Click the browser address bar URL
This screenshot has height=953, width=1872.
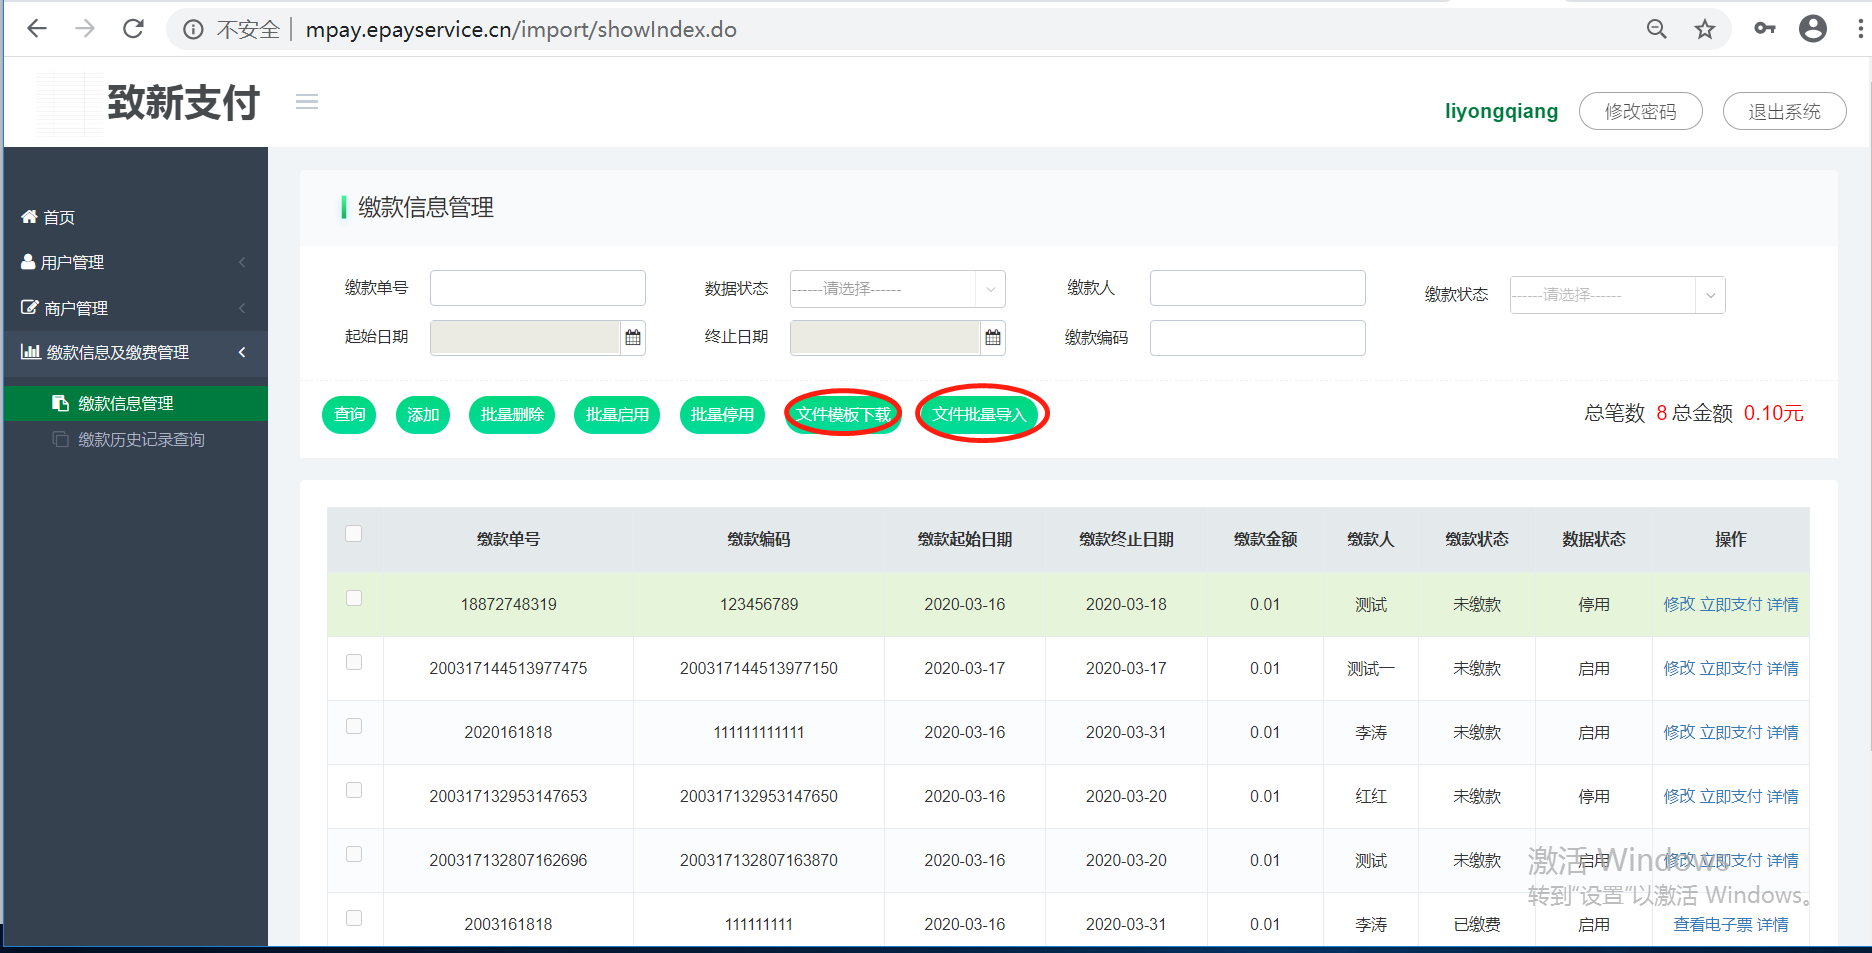[521, 30]
